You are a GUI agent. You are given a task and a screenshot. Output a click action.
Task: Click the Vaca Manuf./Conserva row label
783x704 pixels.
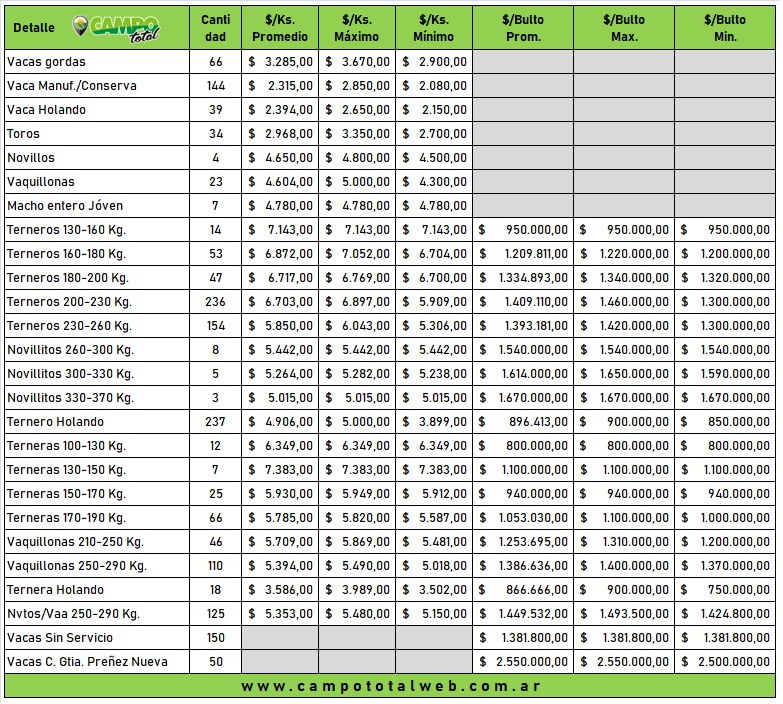click(72, 86)
